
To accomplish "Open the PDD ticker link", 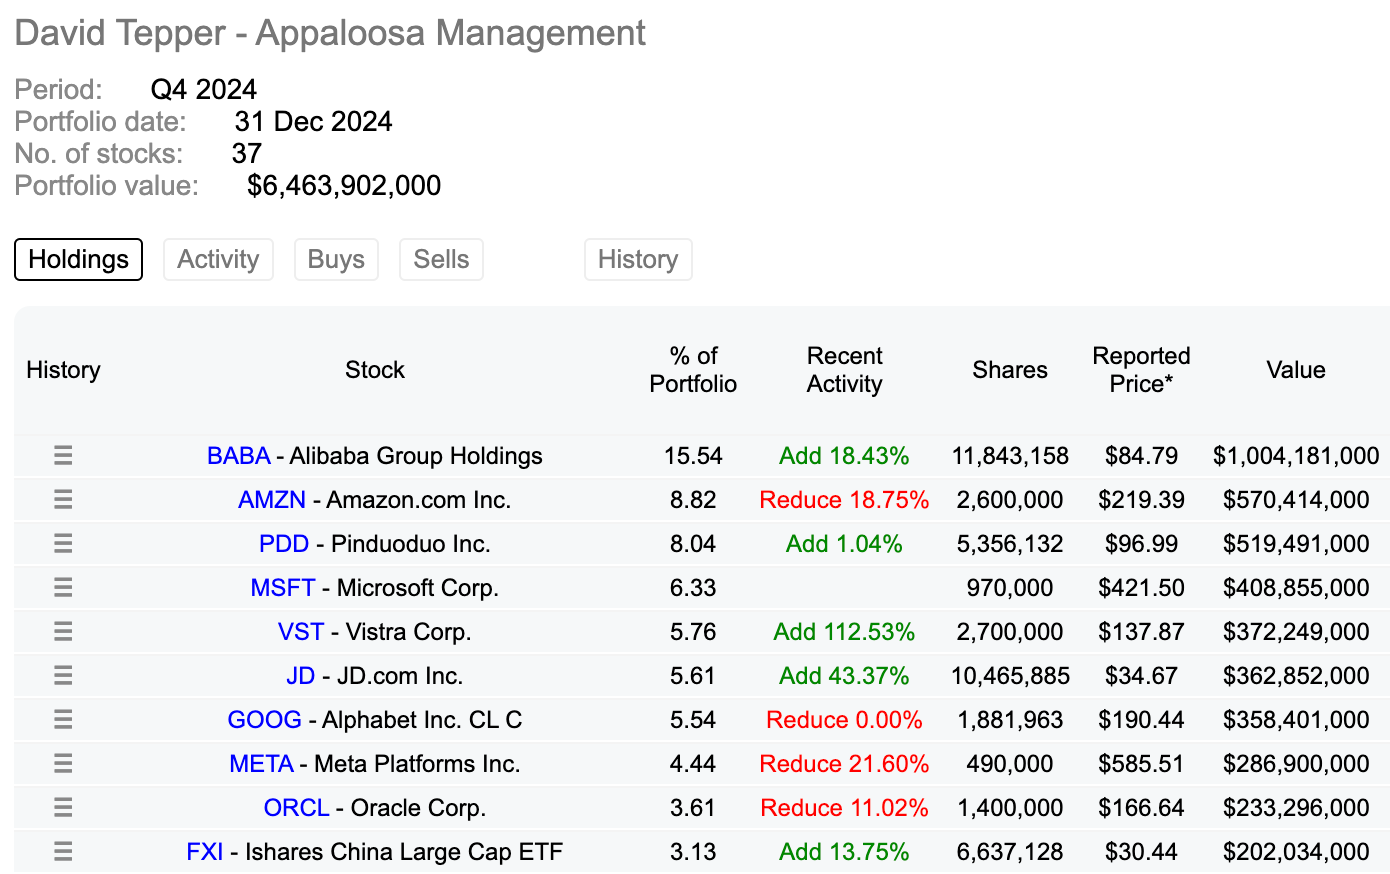I will [x=284, y=544].
